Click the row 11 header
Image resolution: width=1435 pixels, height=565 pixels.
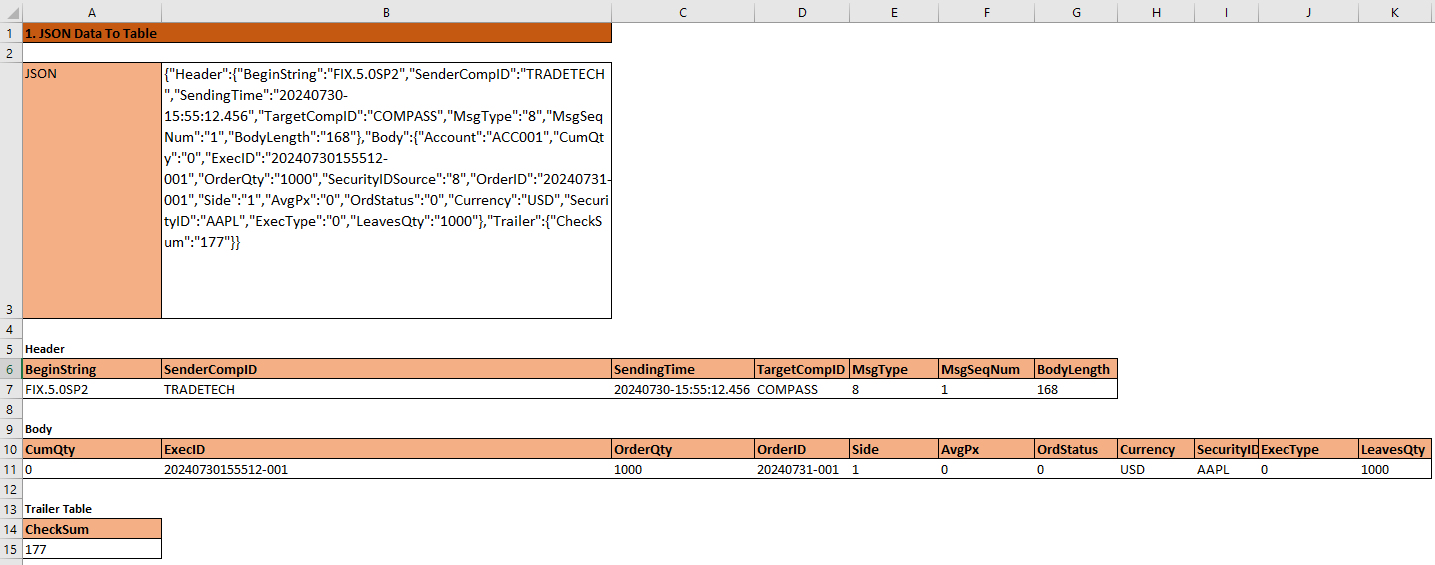click(x=10, y=469)
